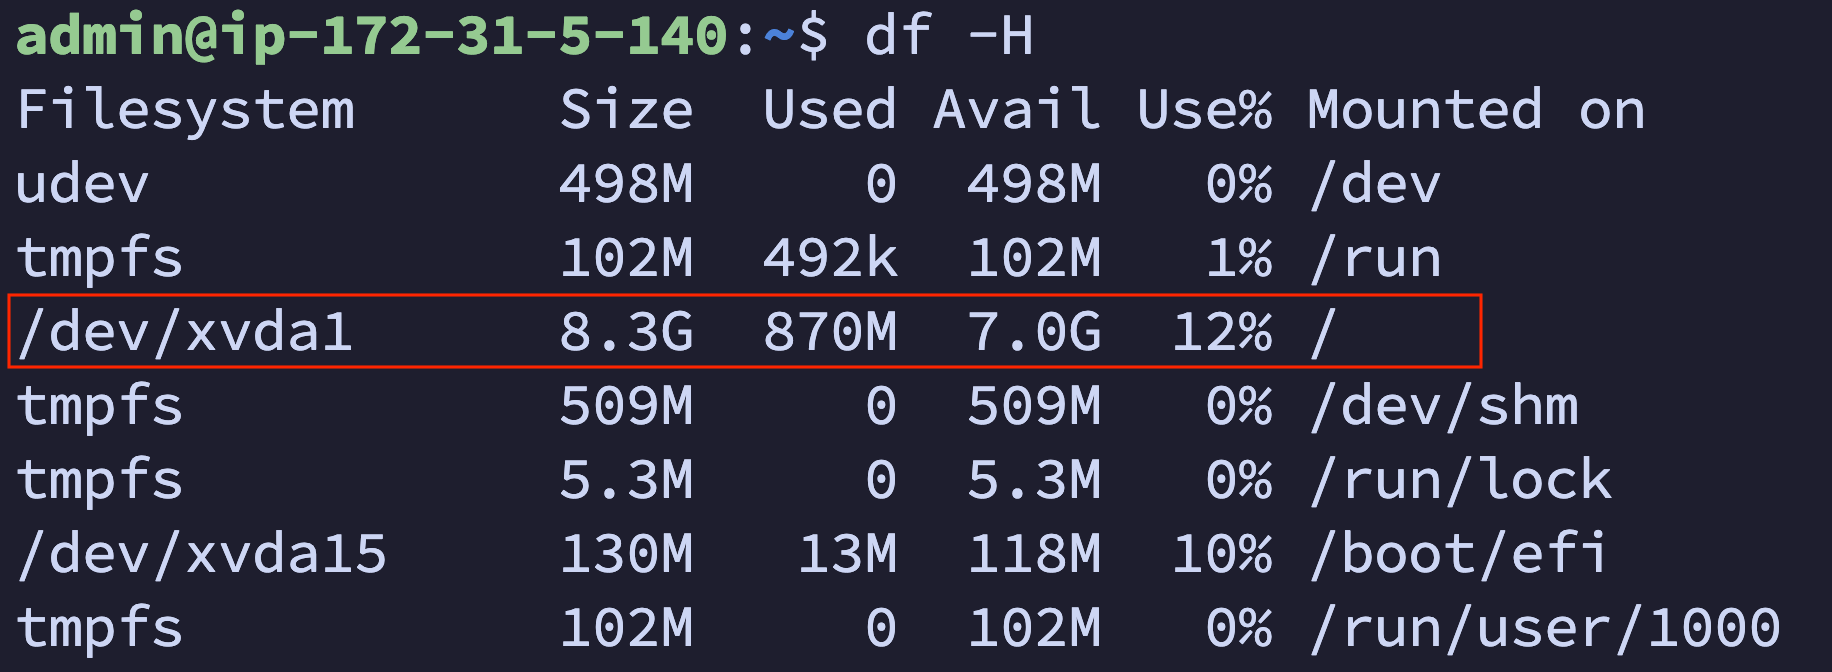
Task: Click the 870M used value
Action: coord(829,332)
